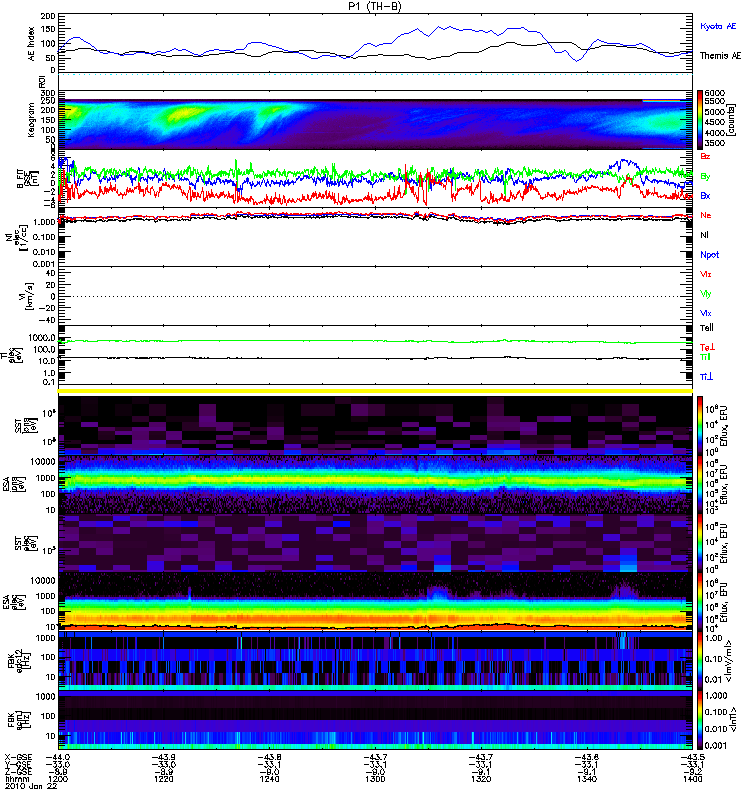Click the "1220" time axis label

tap(163, 779)
